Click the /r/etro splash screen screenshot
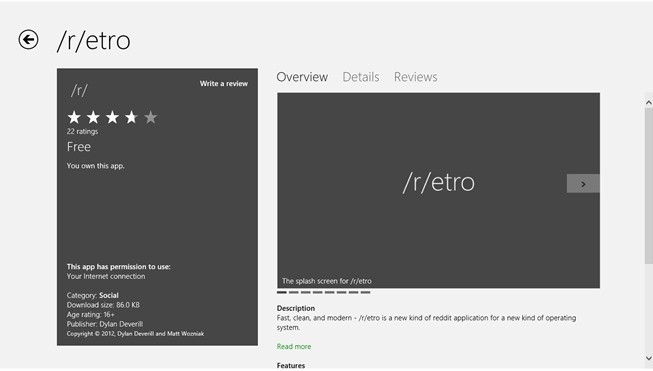 tap(439, 190)
